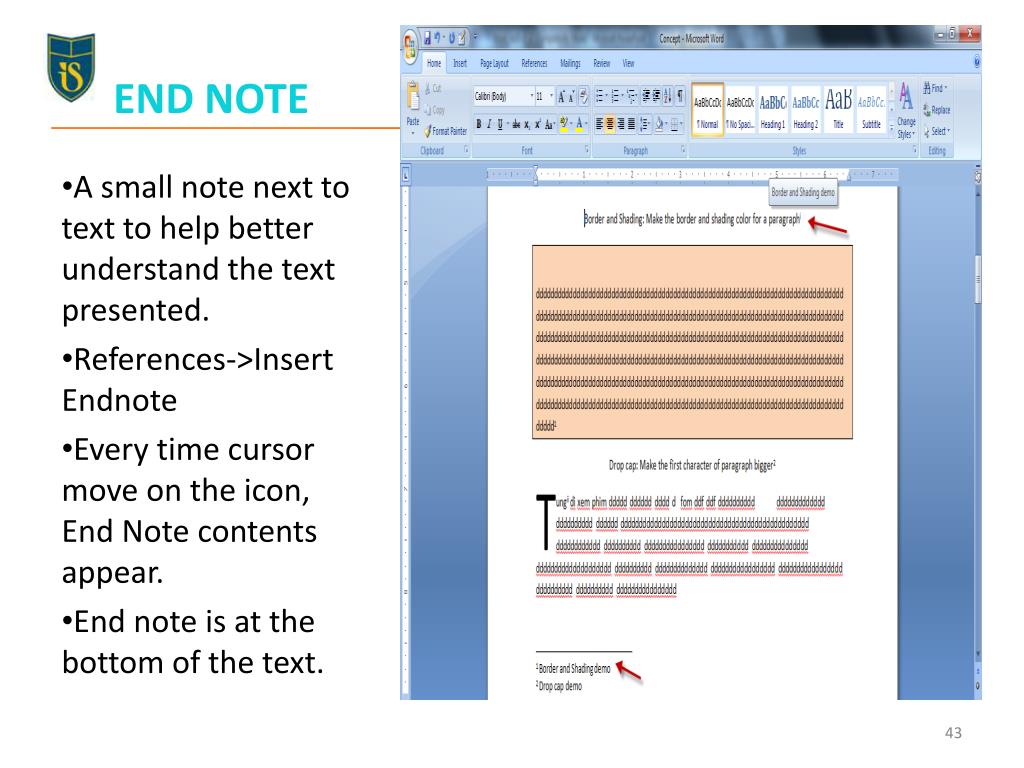
Task: Toggle Center alignment
Action: [610, 123]
